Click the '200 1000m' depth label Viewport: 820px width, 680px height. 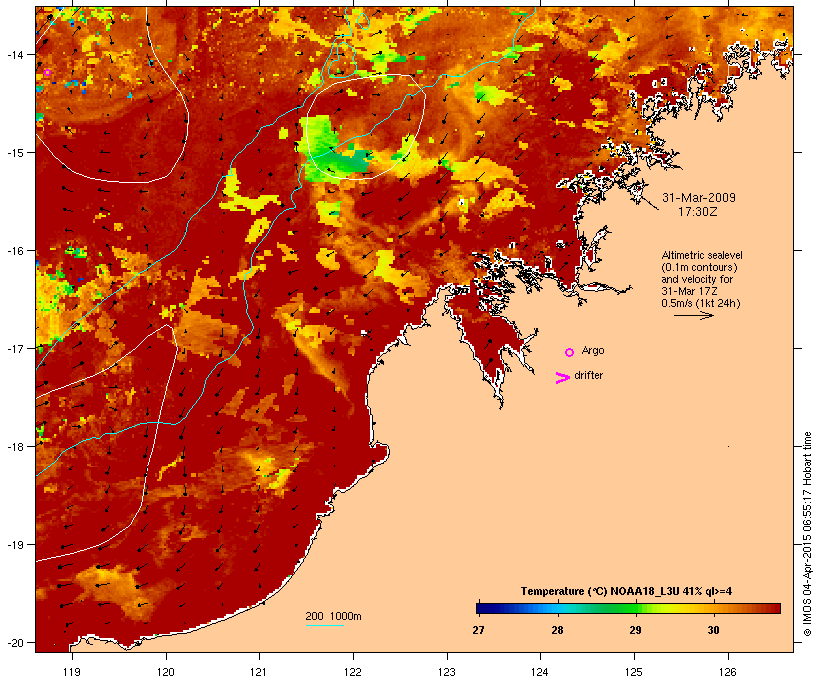point(333,616)
